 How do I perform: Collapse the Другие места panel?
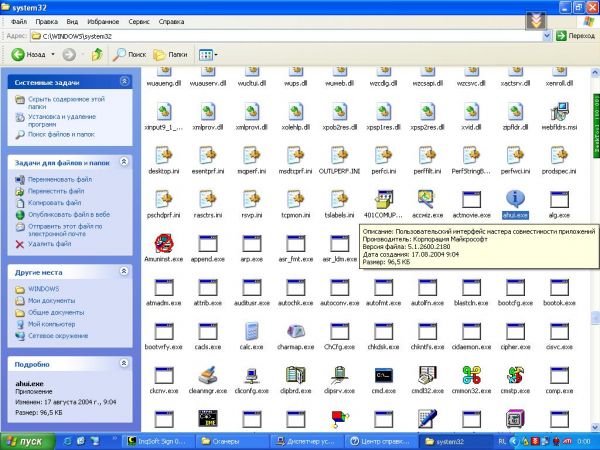tap(124, 270)
